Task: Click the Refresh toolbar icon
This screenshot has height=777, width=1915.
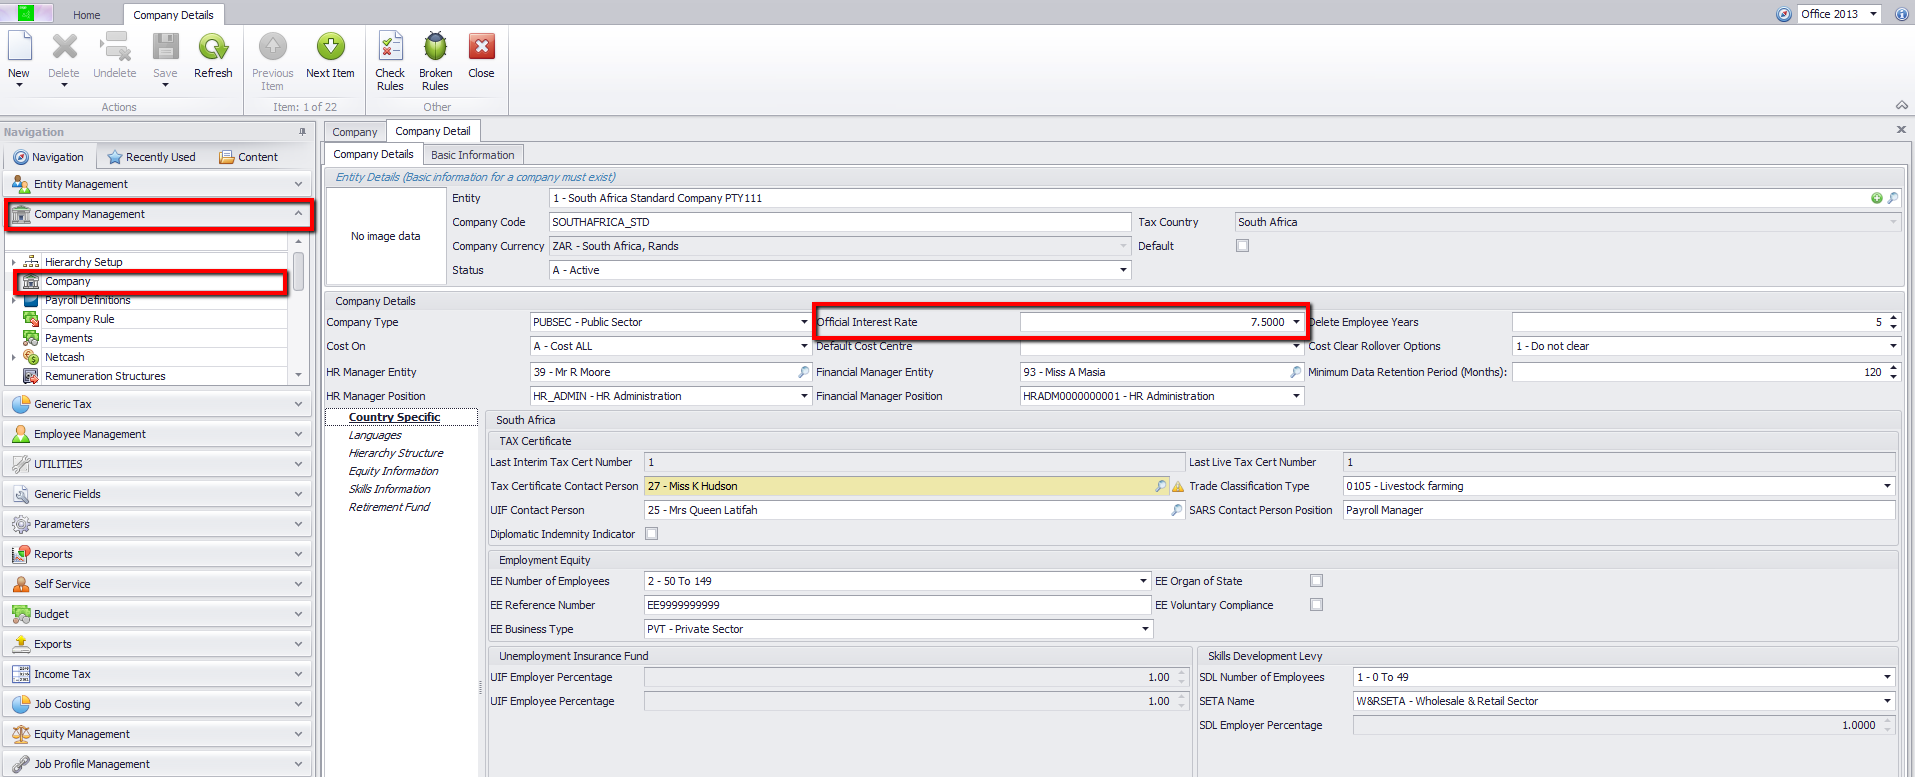Action: 213,47
